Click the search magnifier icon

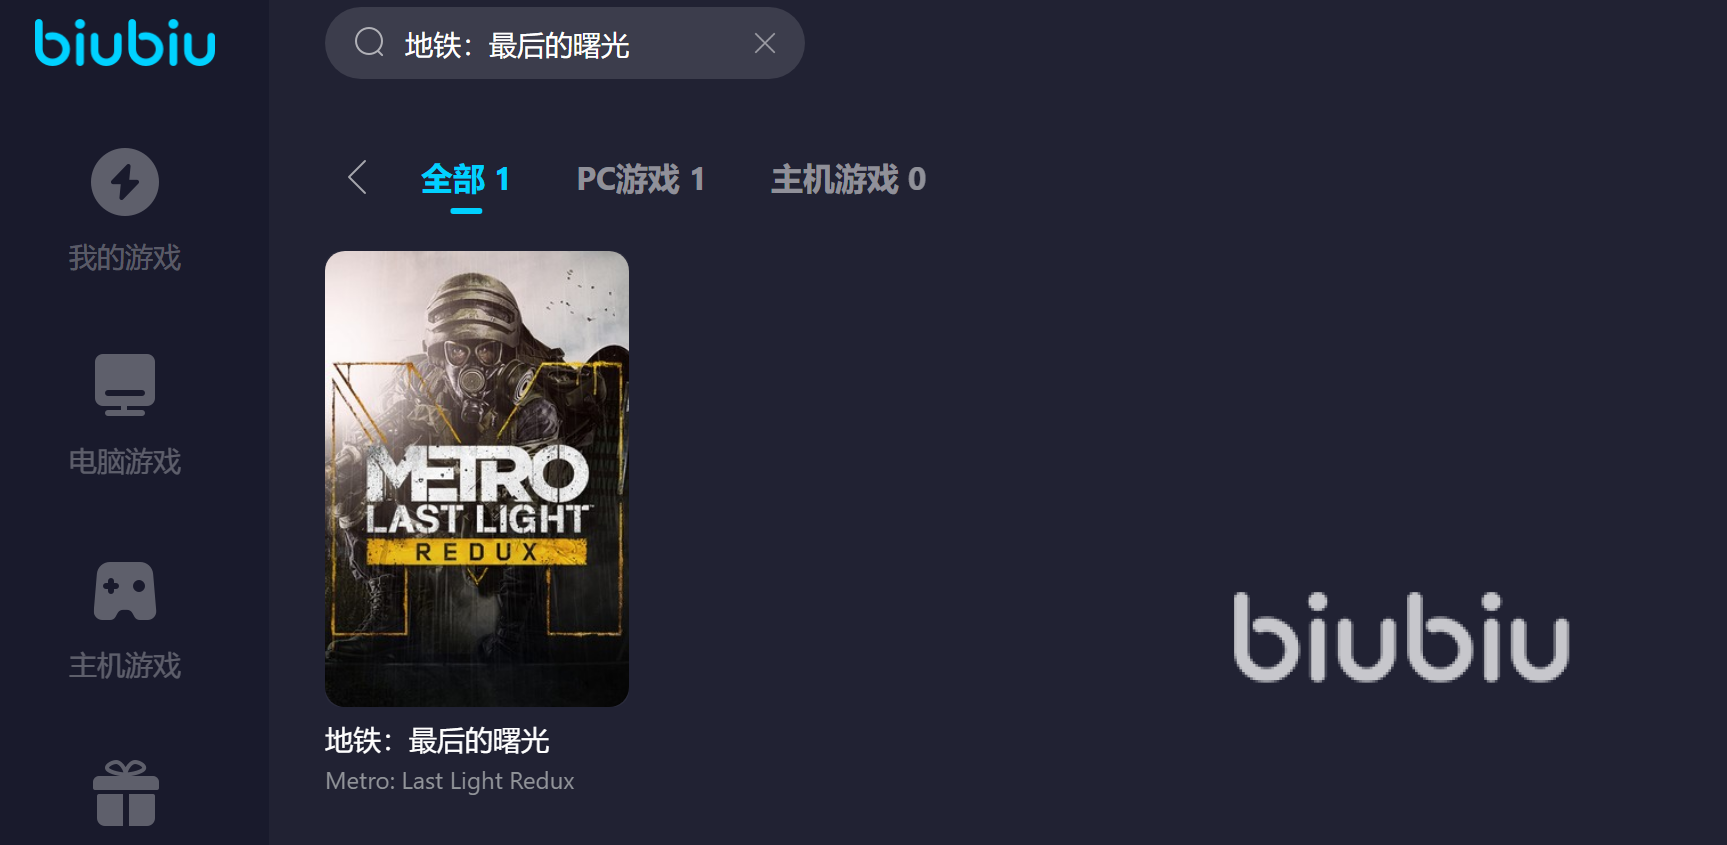[369, 43]
